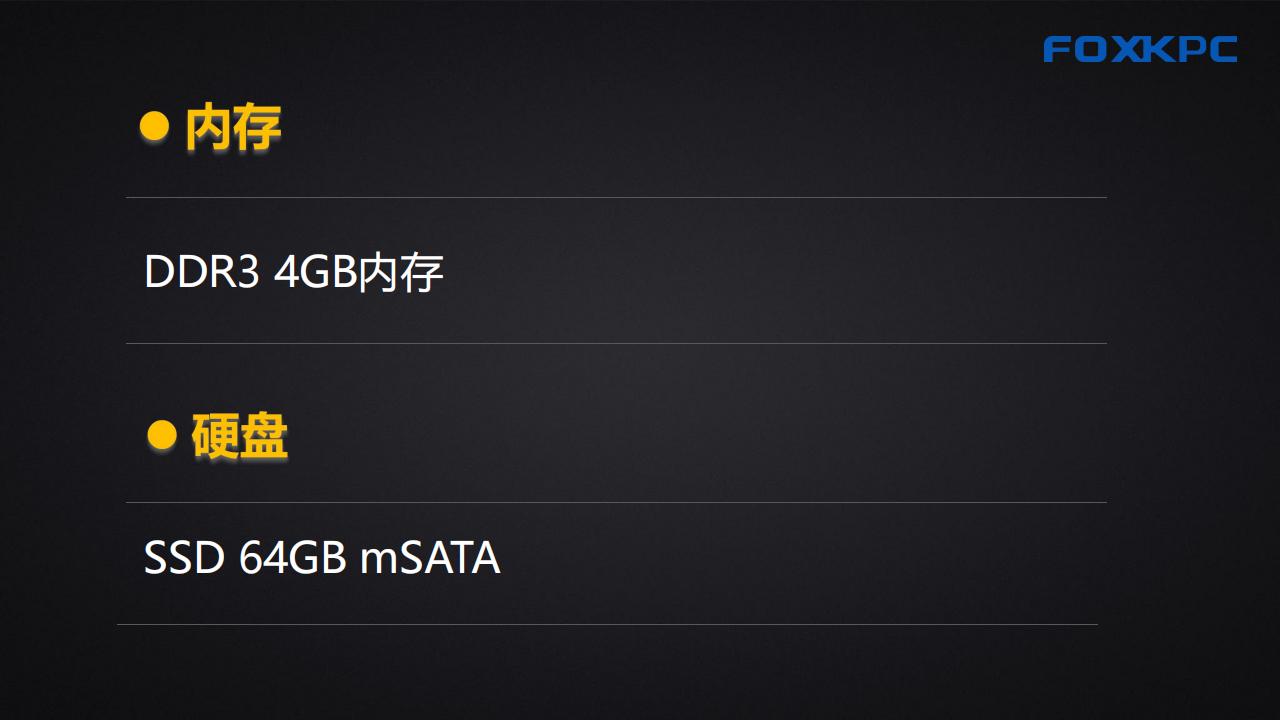Click the yellow bullet beside 硬盘

point(162,434)
